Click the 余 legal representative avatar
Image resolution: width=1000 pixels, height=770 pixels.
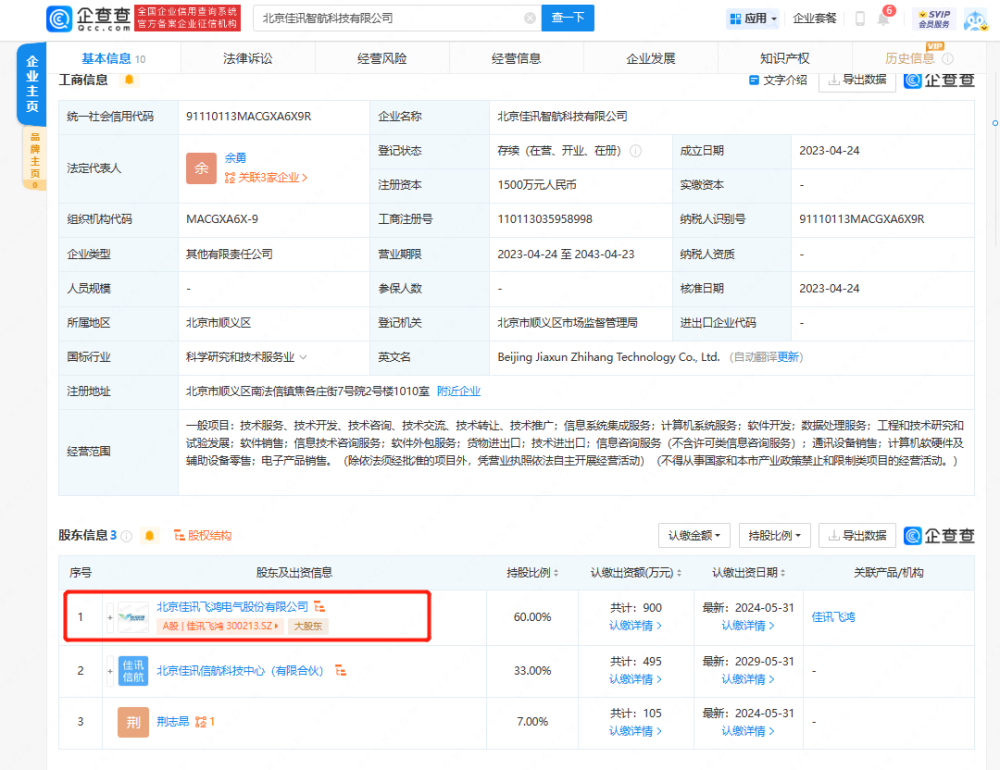[x=202, y=168]
